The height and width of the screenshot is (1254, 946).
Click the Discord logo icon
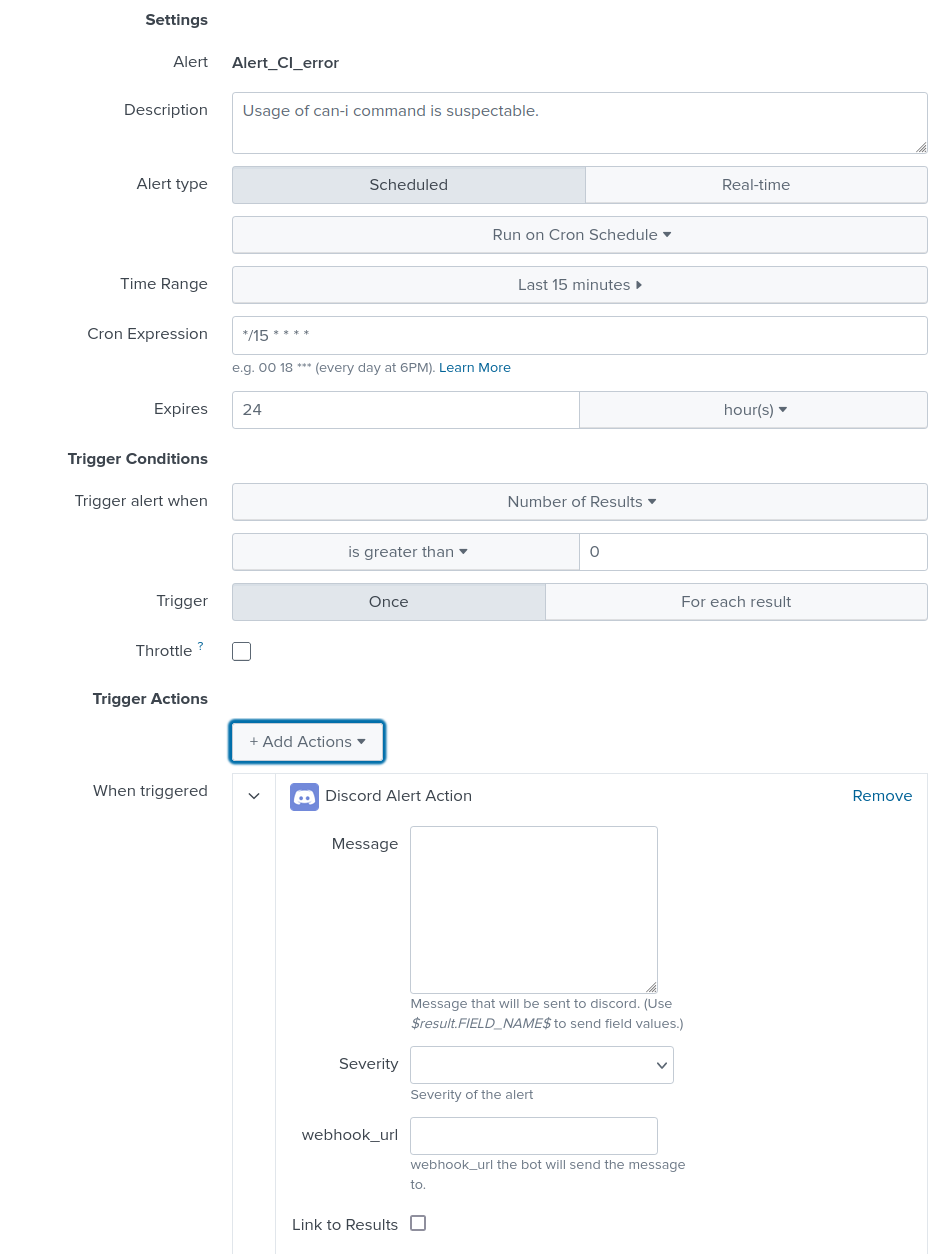(x=304, y=796)
